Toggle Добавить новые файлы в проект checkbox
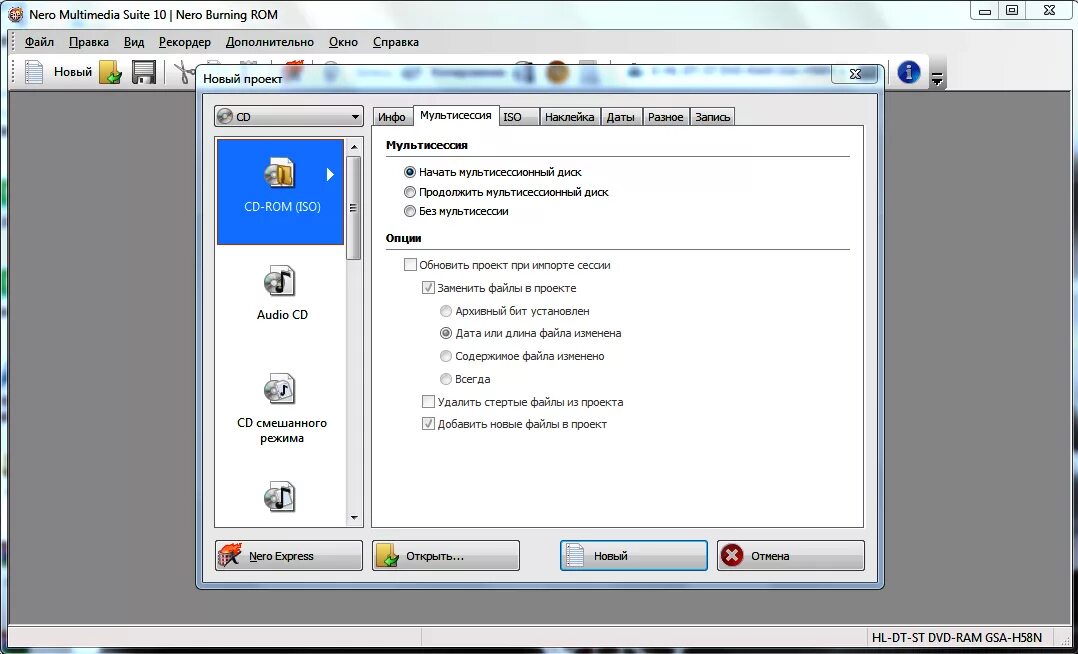Viewport: 1078px width, 654px height. (x=428, y=424)
